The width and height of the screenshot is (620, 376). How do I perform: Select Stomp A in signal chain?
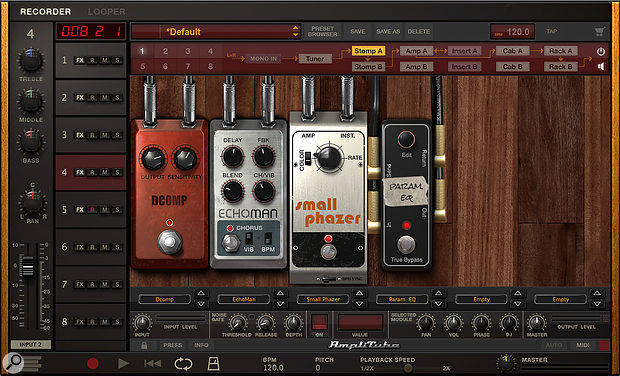[x=368, y=51]
